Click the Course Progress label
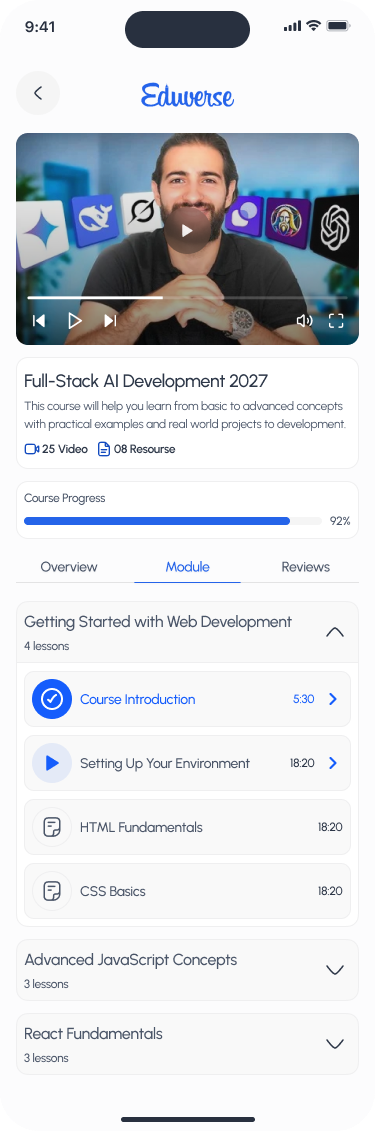 coord(64,498)
